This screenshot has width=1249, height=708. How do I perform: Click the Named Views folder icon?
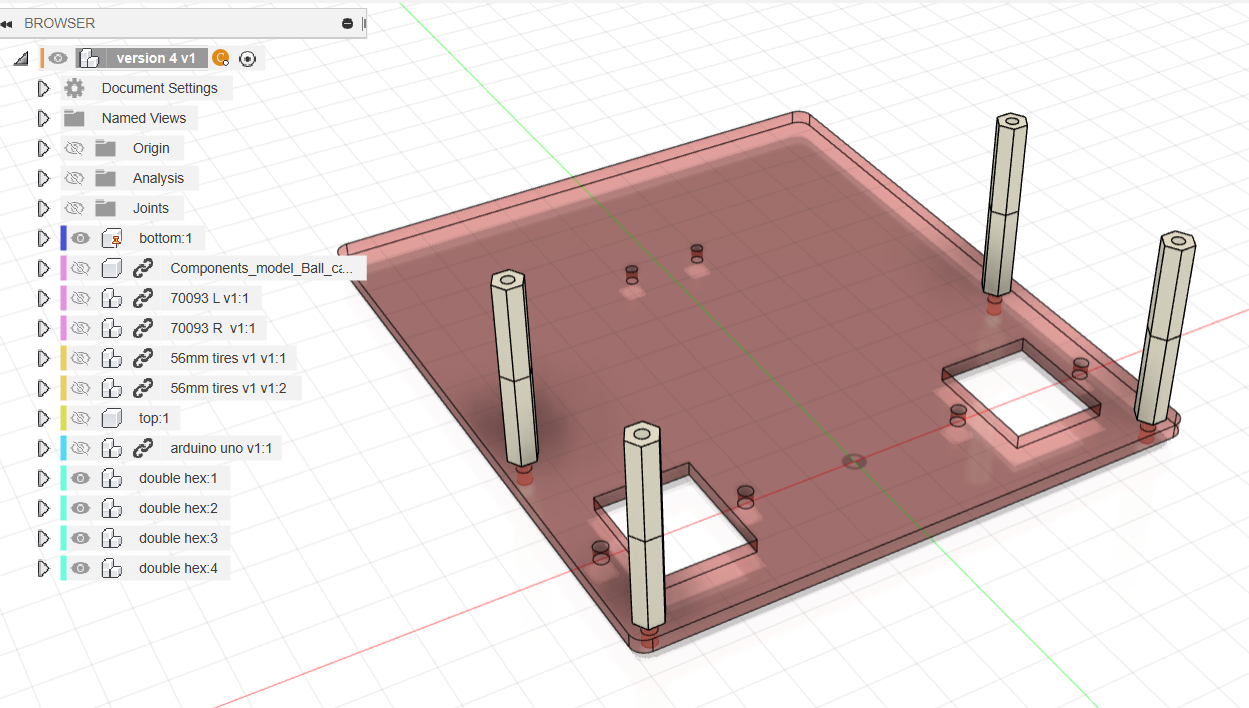point(74,118)
